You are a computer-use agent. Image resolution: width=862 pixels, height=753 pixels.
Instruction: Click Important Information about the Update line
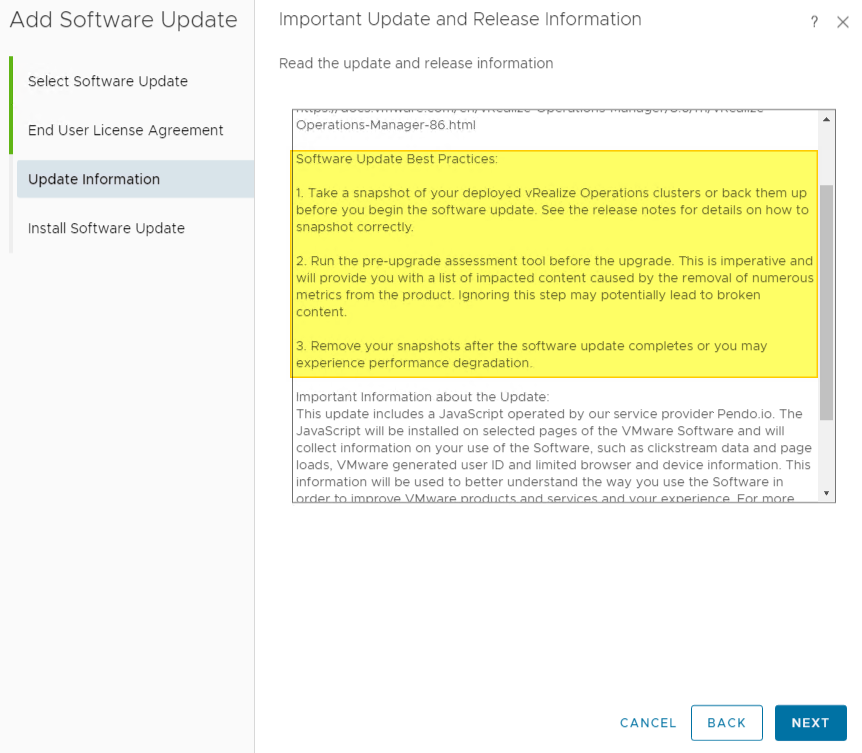(423, 397)
